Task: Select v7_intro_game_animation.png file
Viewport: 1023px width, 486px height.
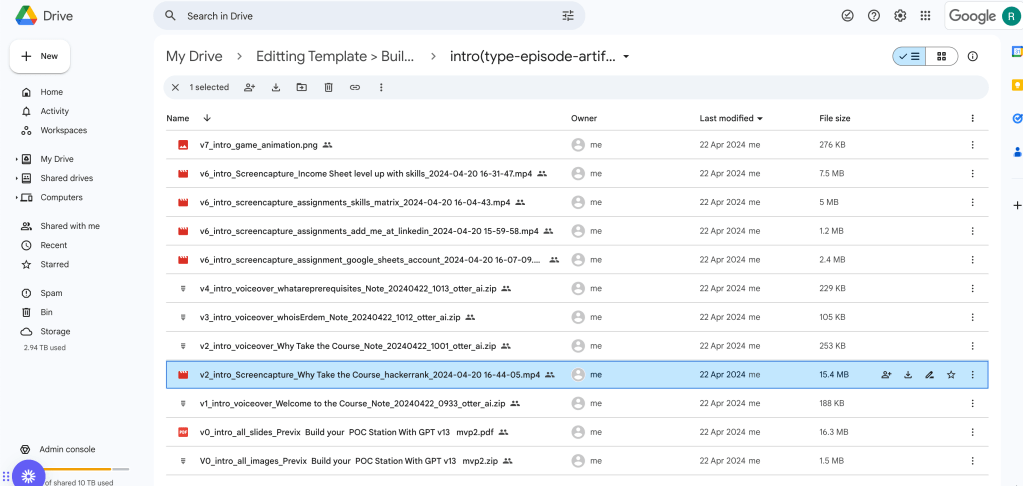Action: coord(577,145)
